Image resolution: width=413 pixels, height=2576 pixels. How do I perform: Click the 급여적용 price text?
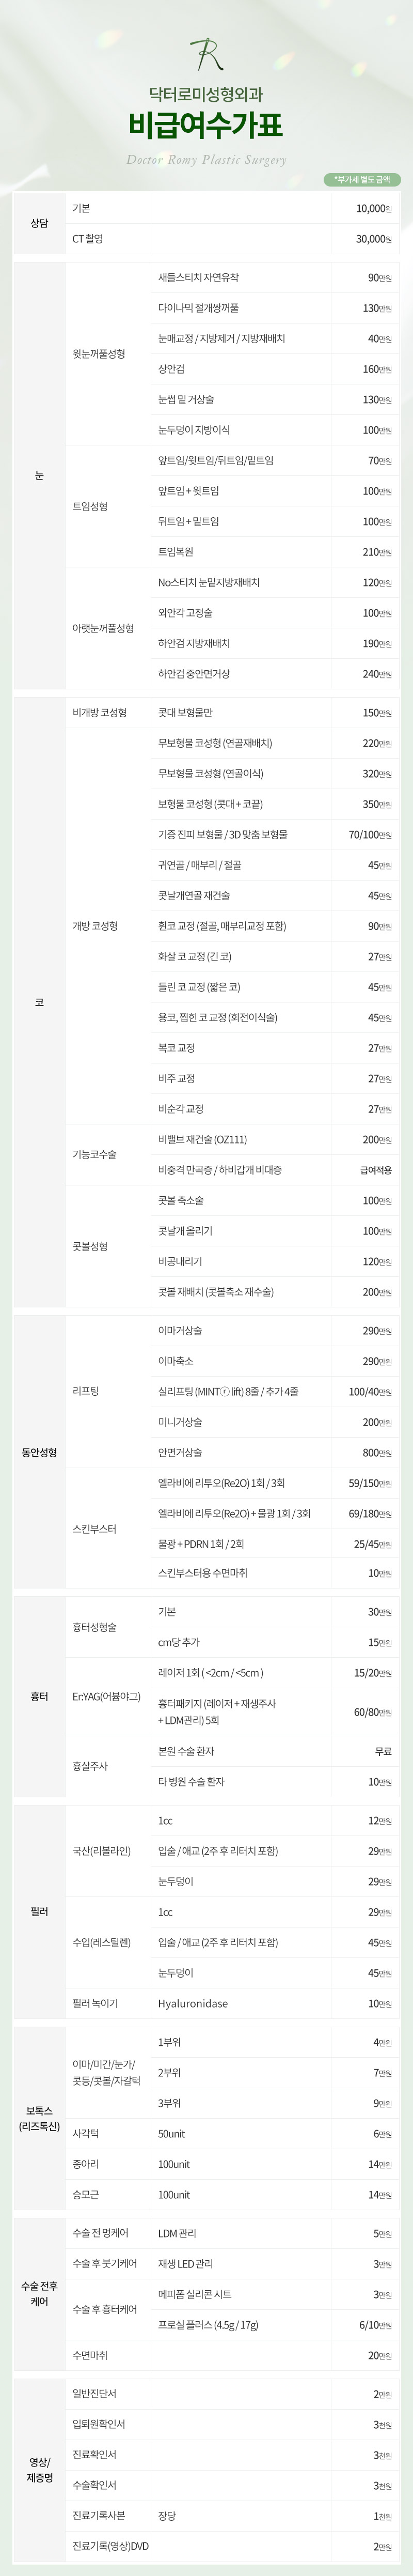tap(376, 1170)
